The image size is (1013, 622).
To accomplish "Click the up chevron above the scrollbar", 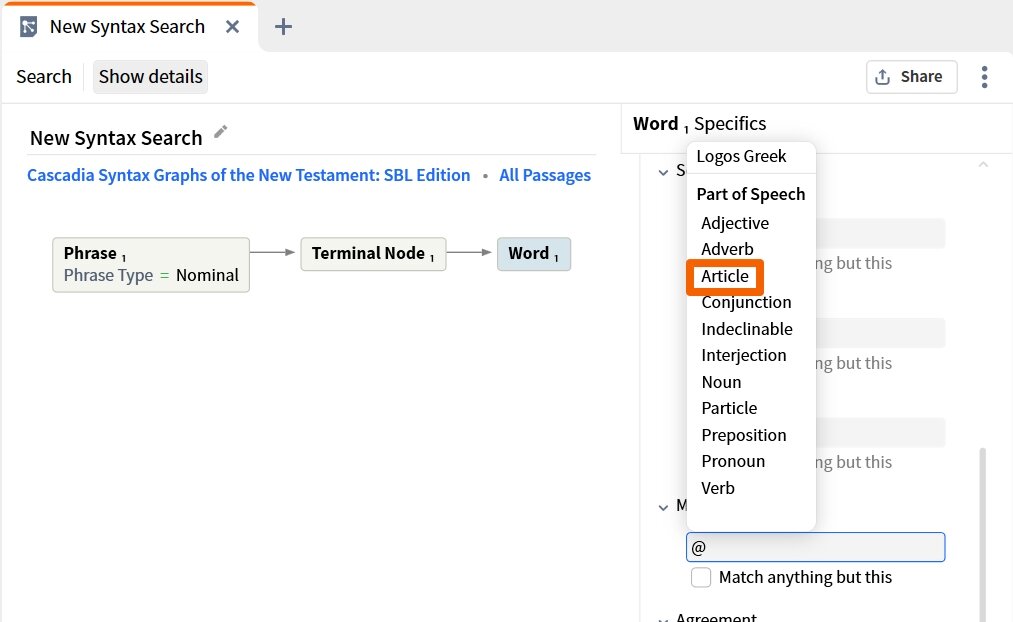I will (983, 165).
